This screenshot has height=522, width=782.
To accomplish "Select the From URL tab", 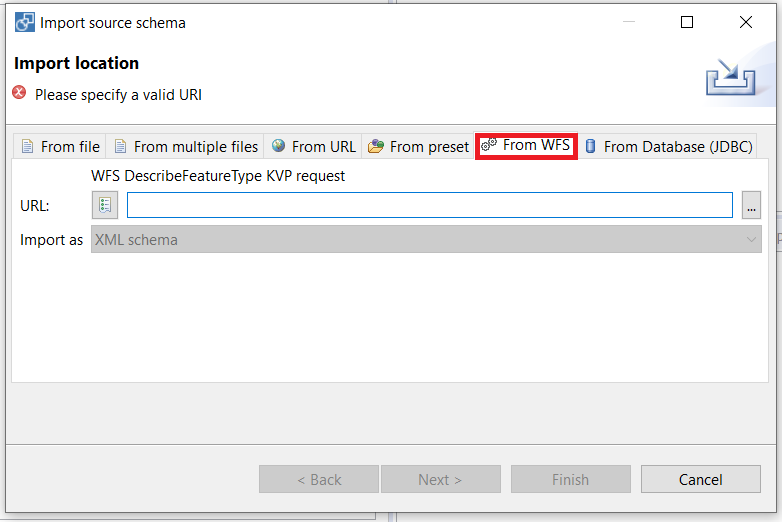I will (x=313, y=147).
